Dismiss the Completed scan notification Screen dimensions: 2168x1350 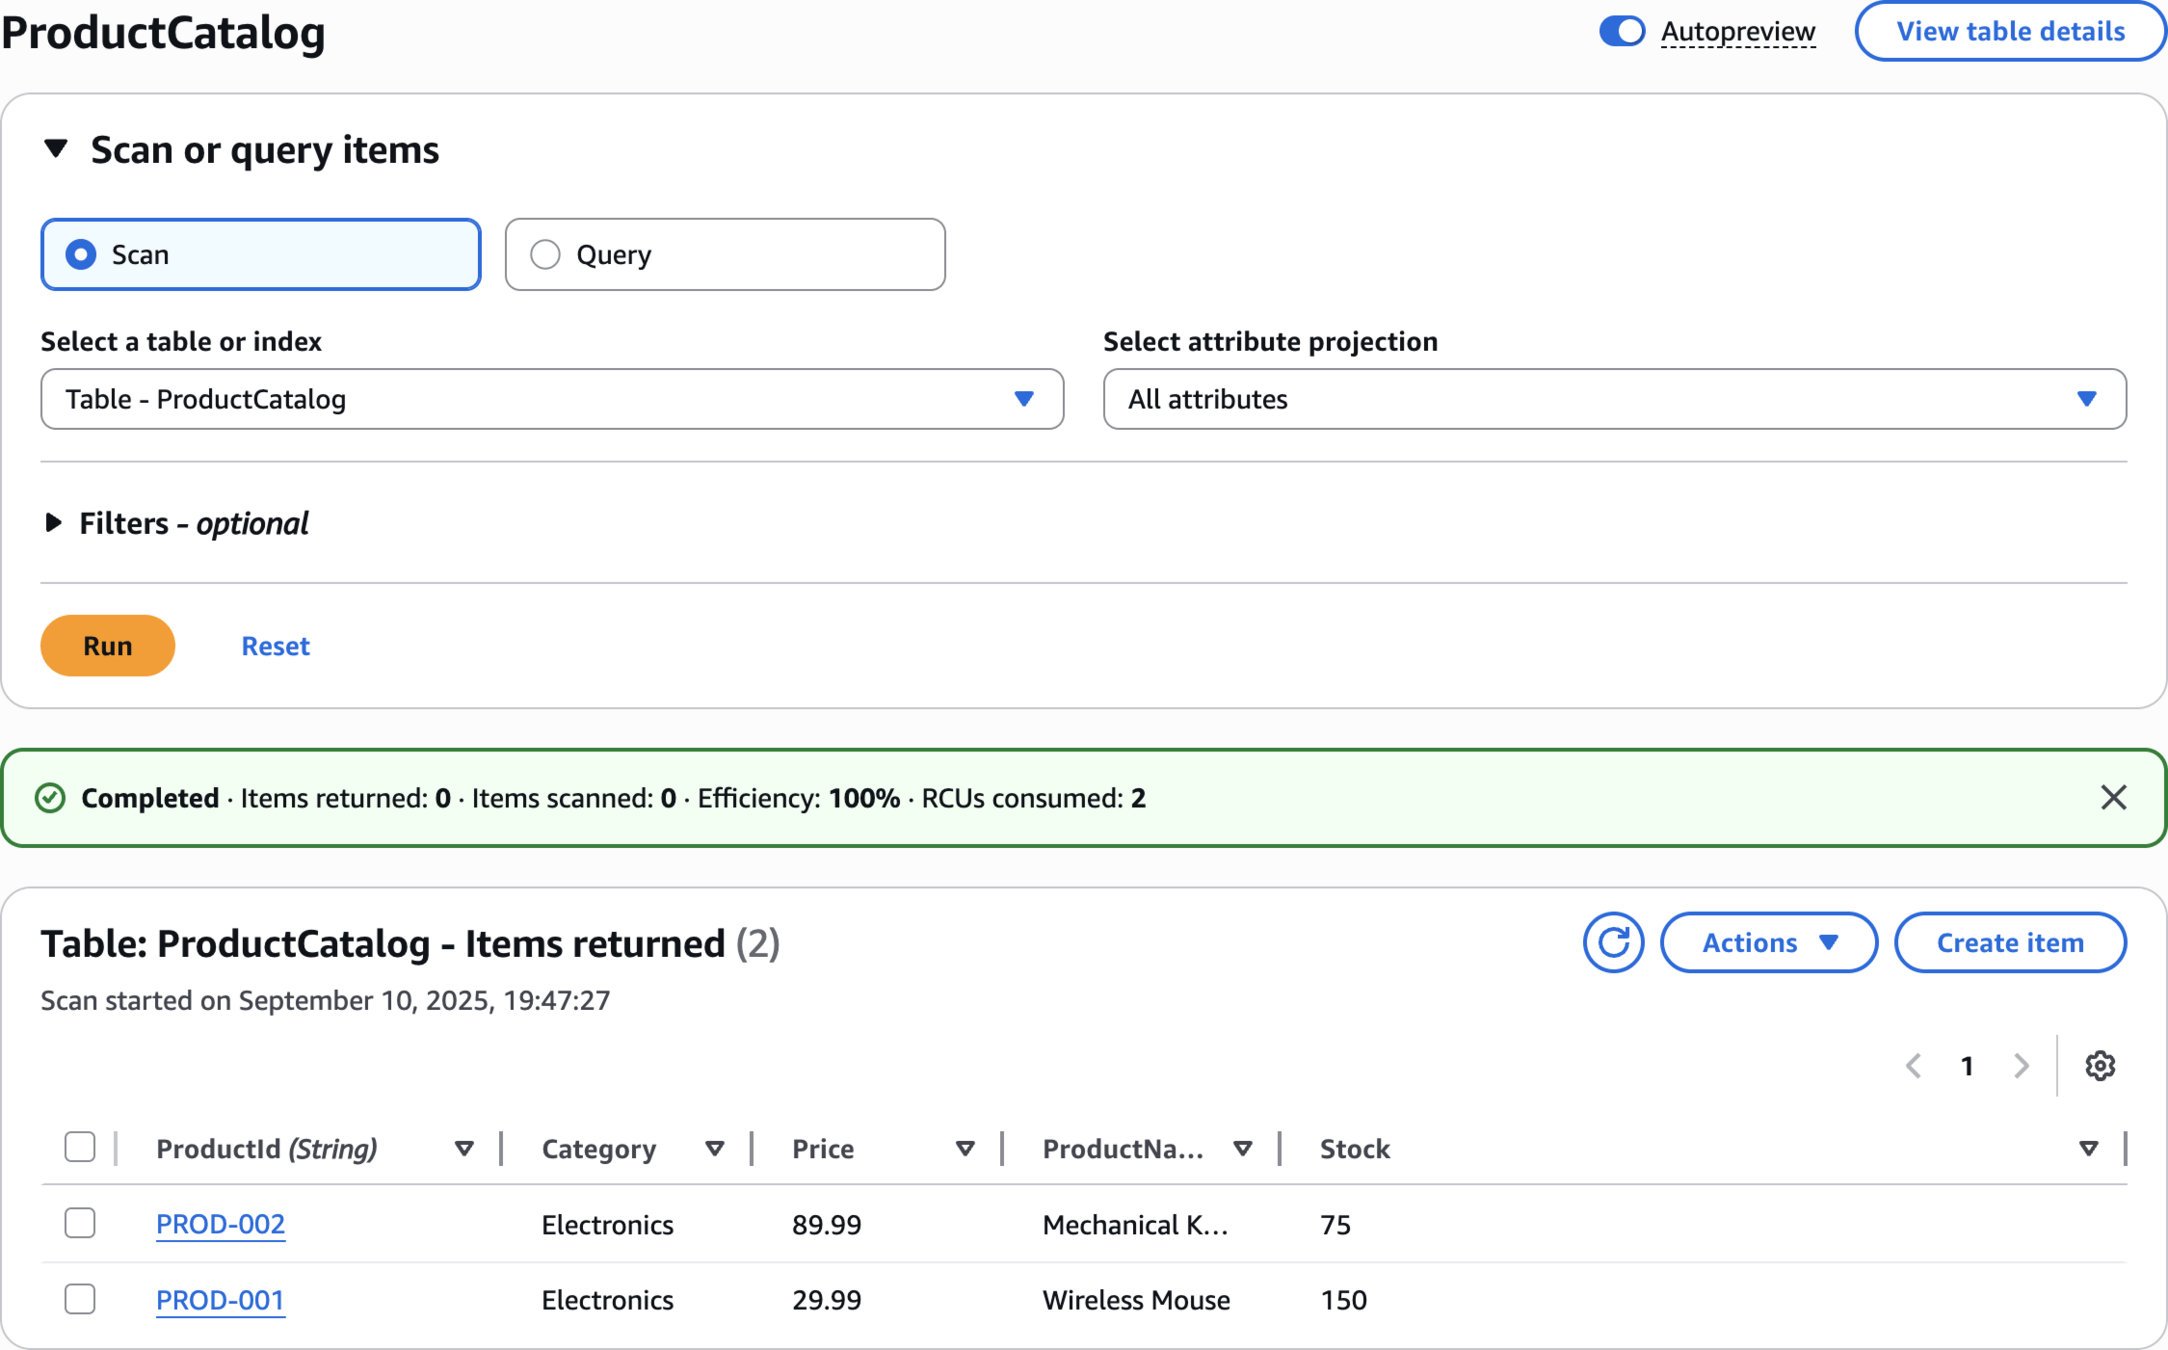[2113, 797]
